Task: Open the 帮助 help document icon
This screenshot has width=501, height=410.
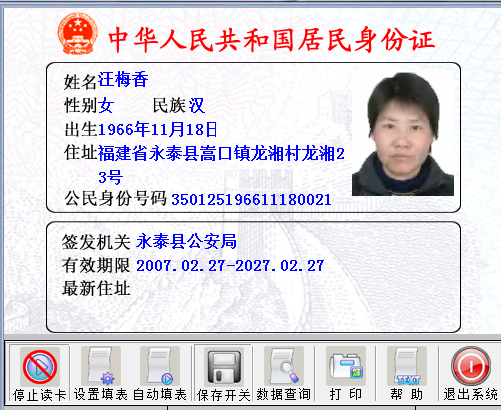Action: [407, 366]
